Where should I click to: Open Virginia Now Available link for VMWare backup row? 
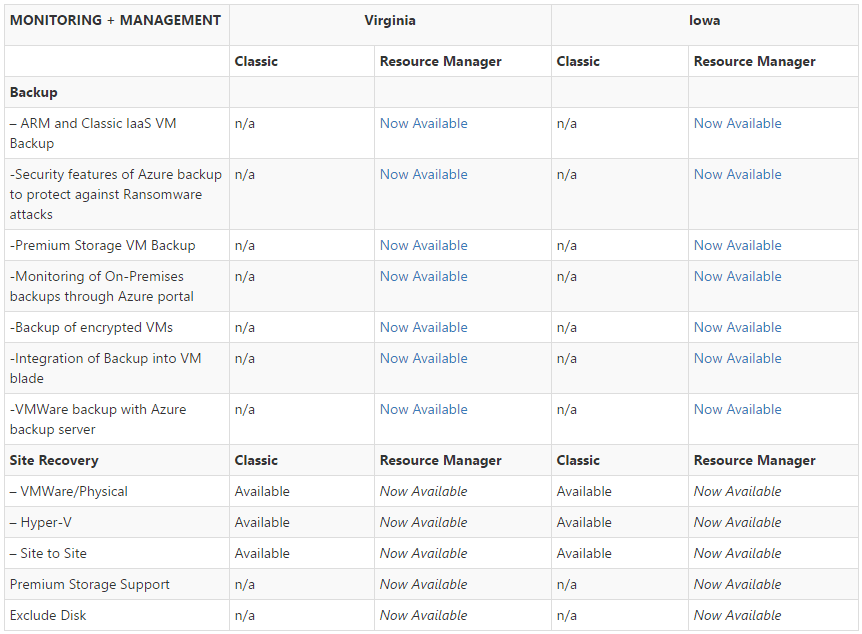tap(423, 409)
